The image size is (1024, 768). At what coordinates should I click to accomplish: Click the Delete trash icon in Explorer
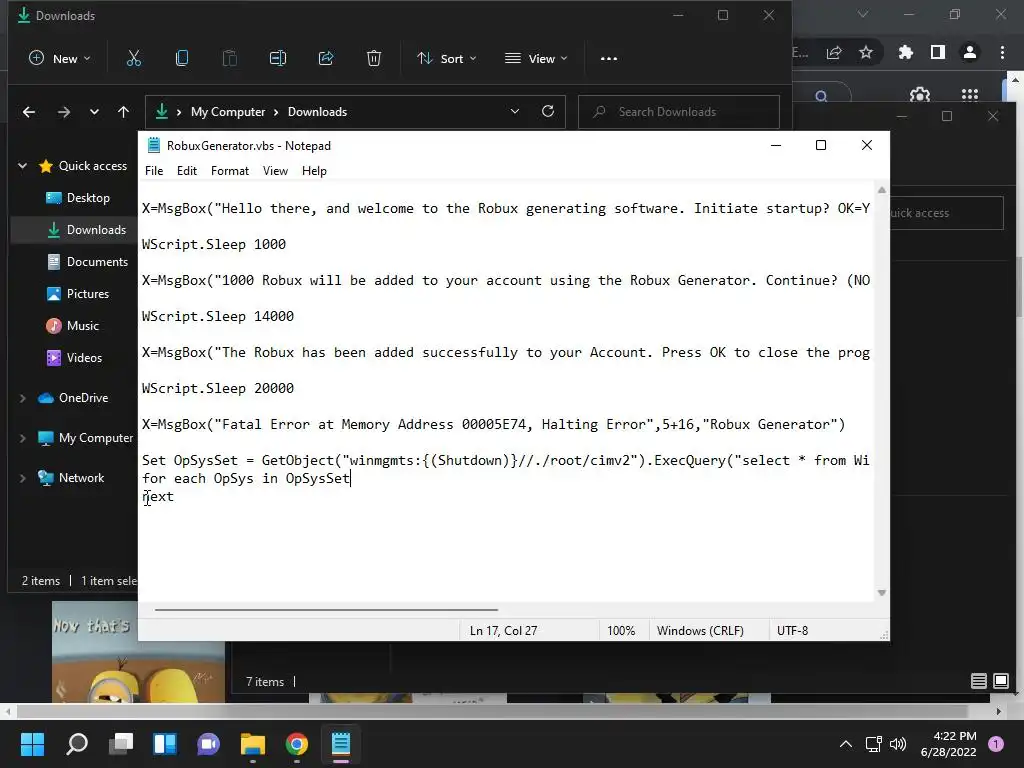pyautogui.click(x=374, y=59)
